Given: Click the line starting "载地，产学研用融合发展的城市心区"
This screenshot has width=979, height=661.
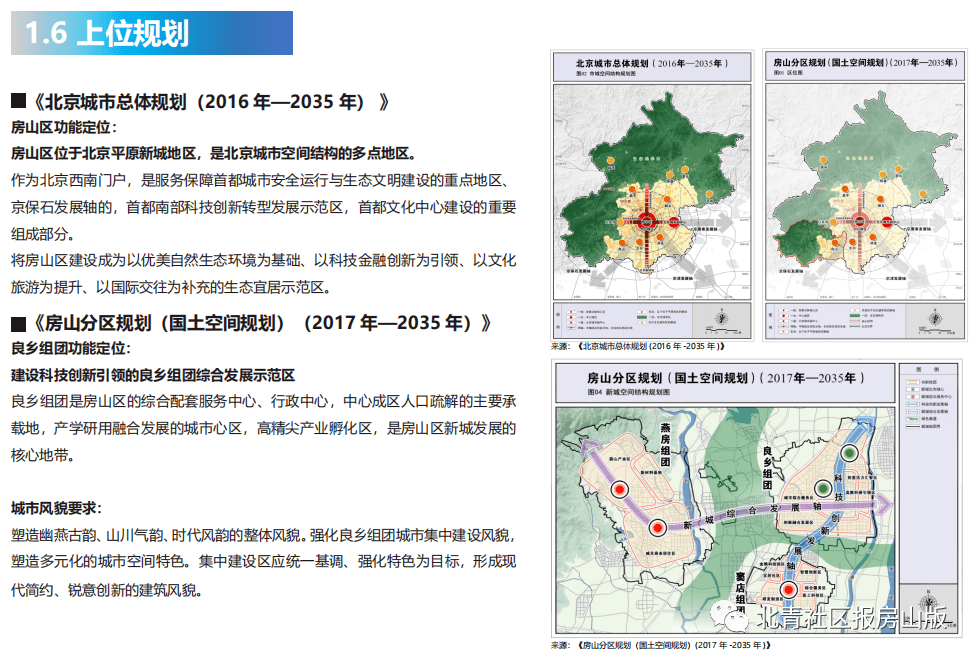Looking at the screenshot, I should [263, 428].
